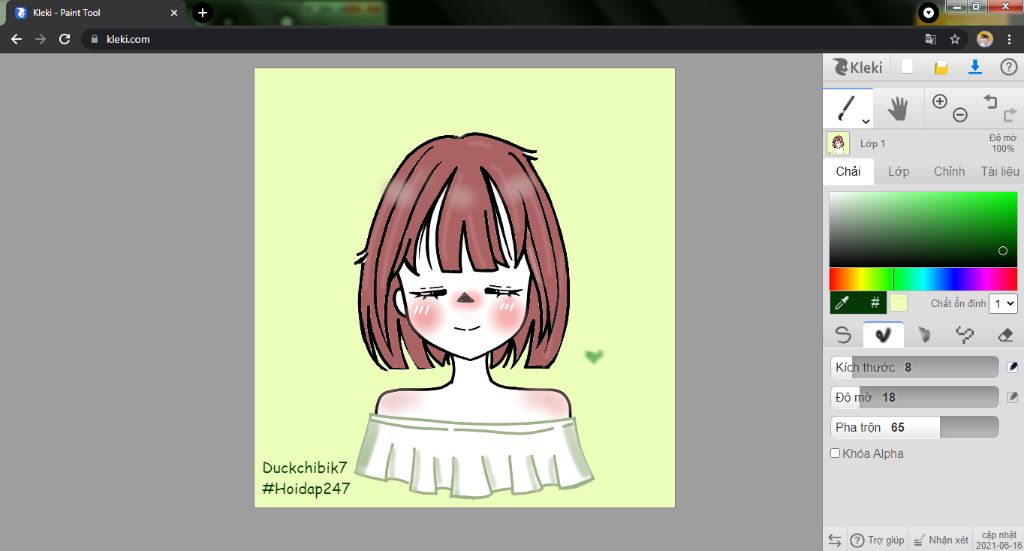The height and width of the screenshot is (551, 1024).
Task: Bookmark this page with the star
Action: pos(954,39)
